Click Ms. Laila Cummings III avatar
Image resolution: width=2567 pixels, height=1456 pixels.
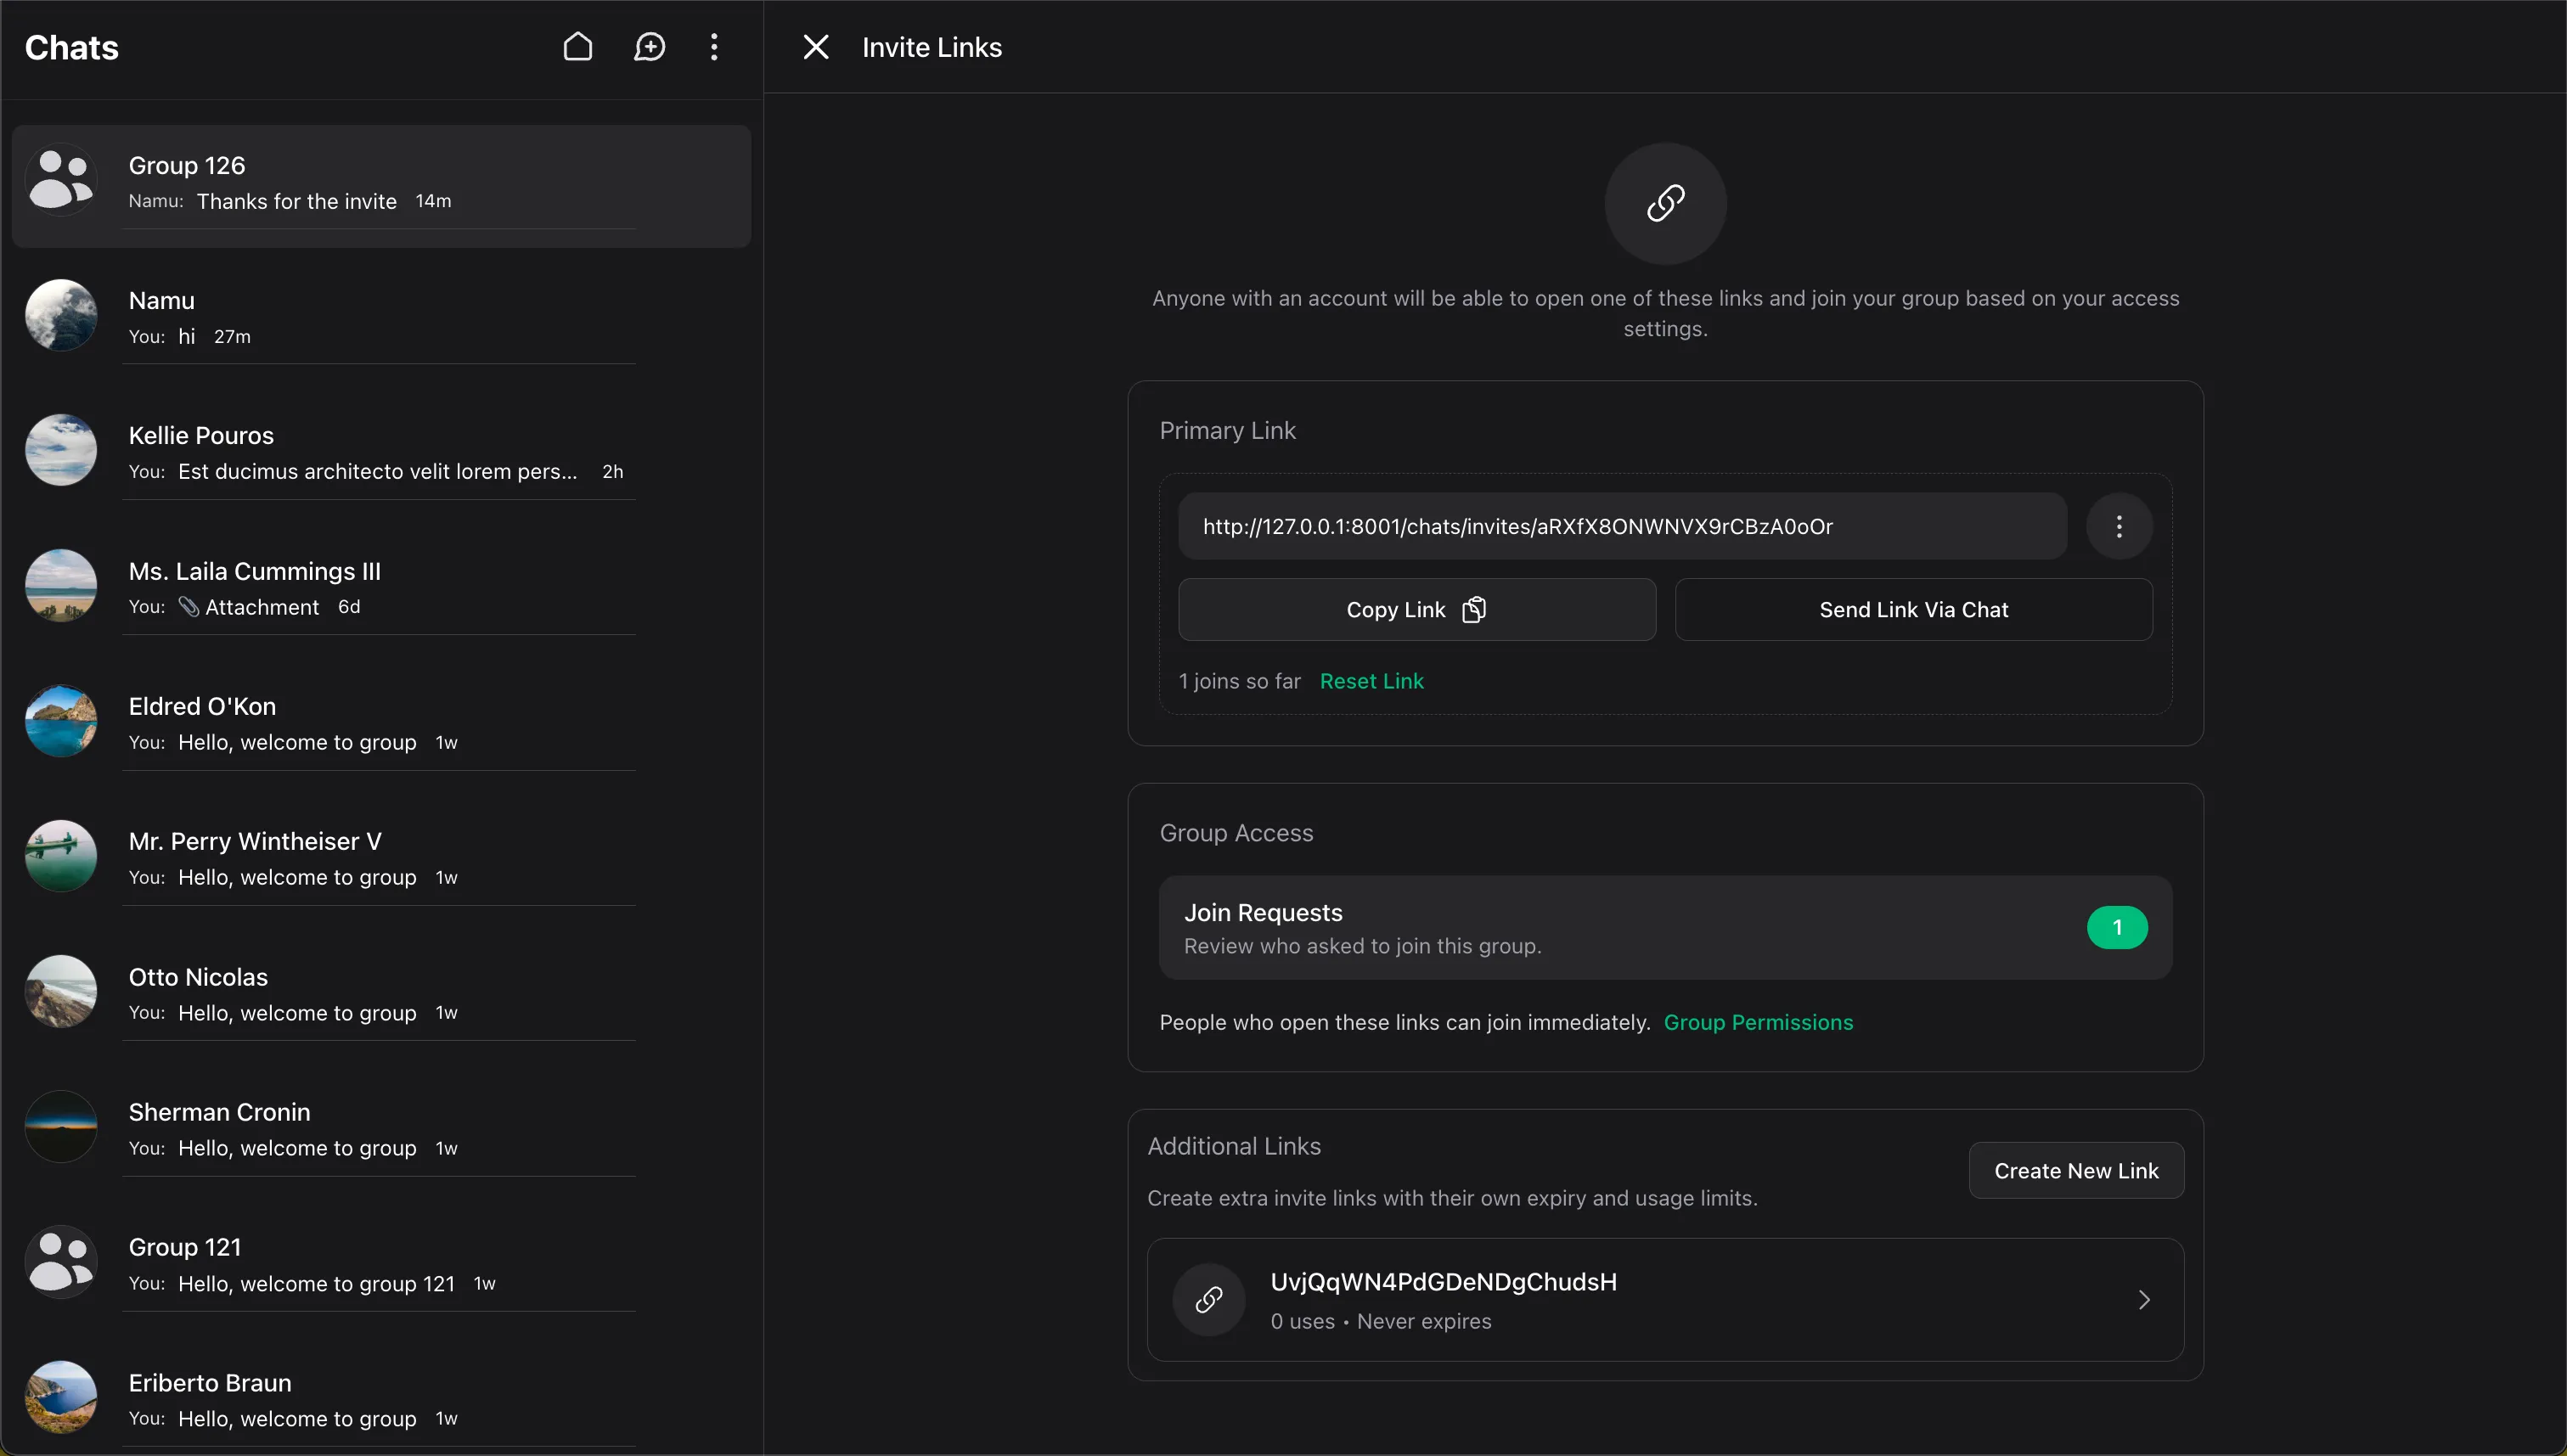point(61,585)
